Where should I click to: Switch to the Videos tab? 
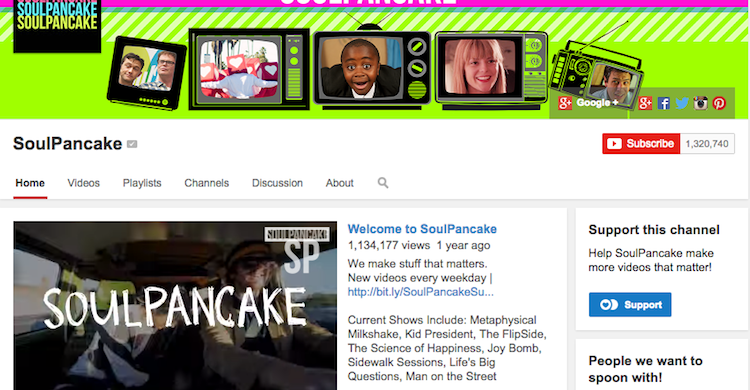click(x=83, y=183)
